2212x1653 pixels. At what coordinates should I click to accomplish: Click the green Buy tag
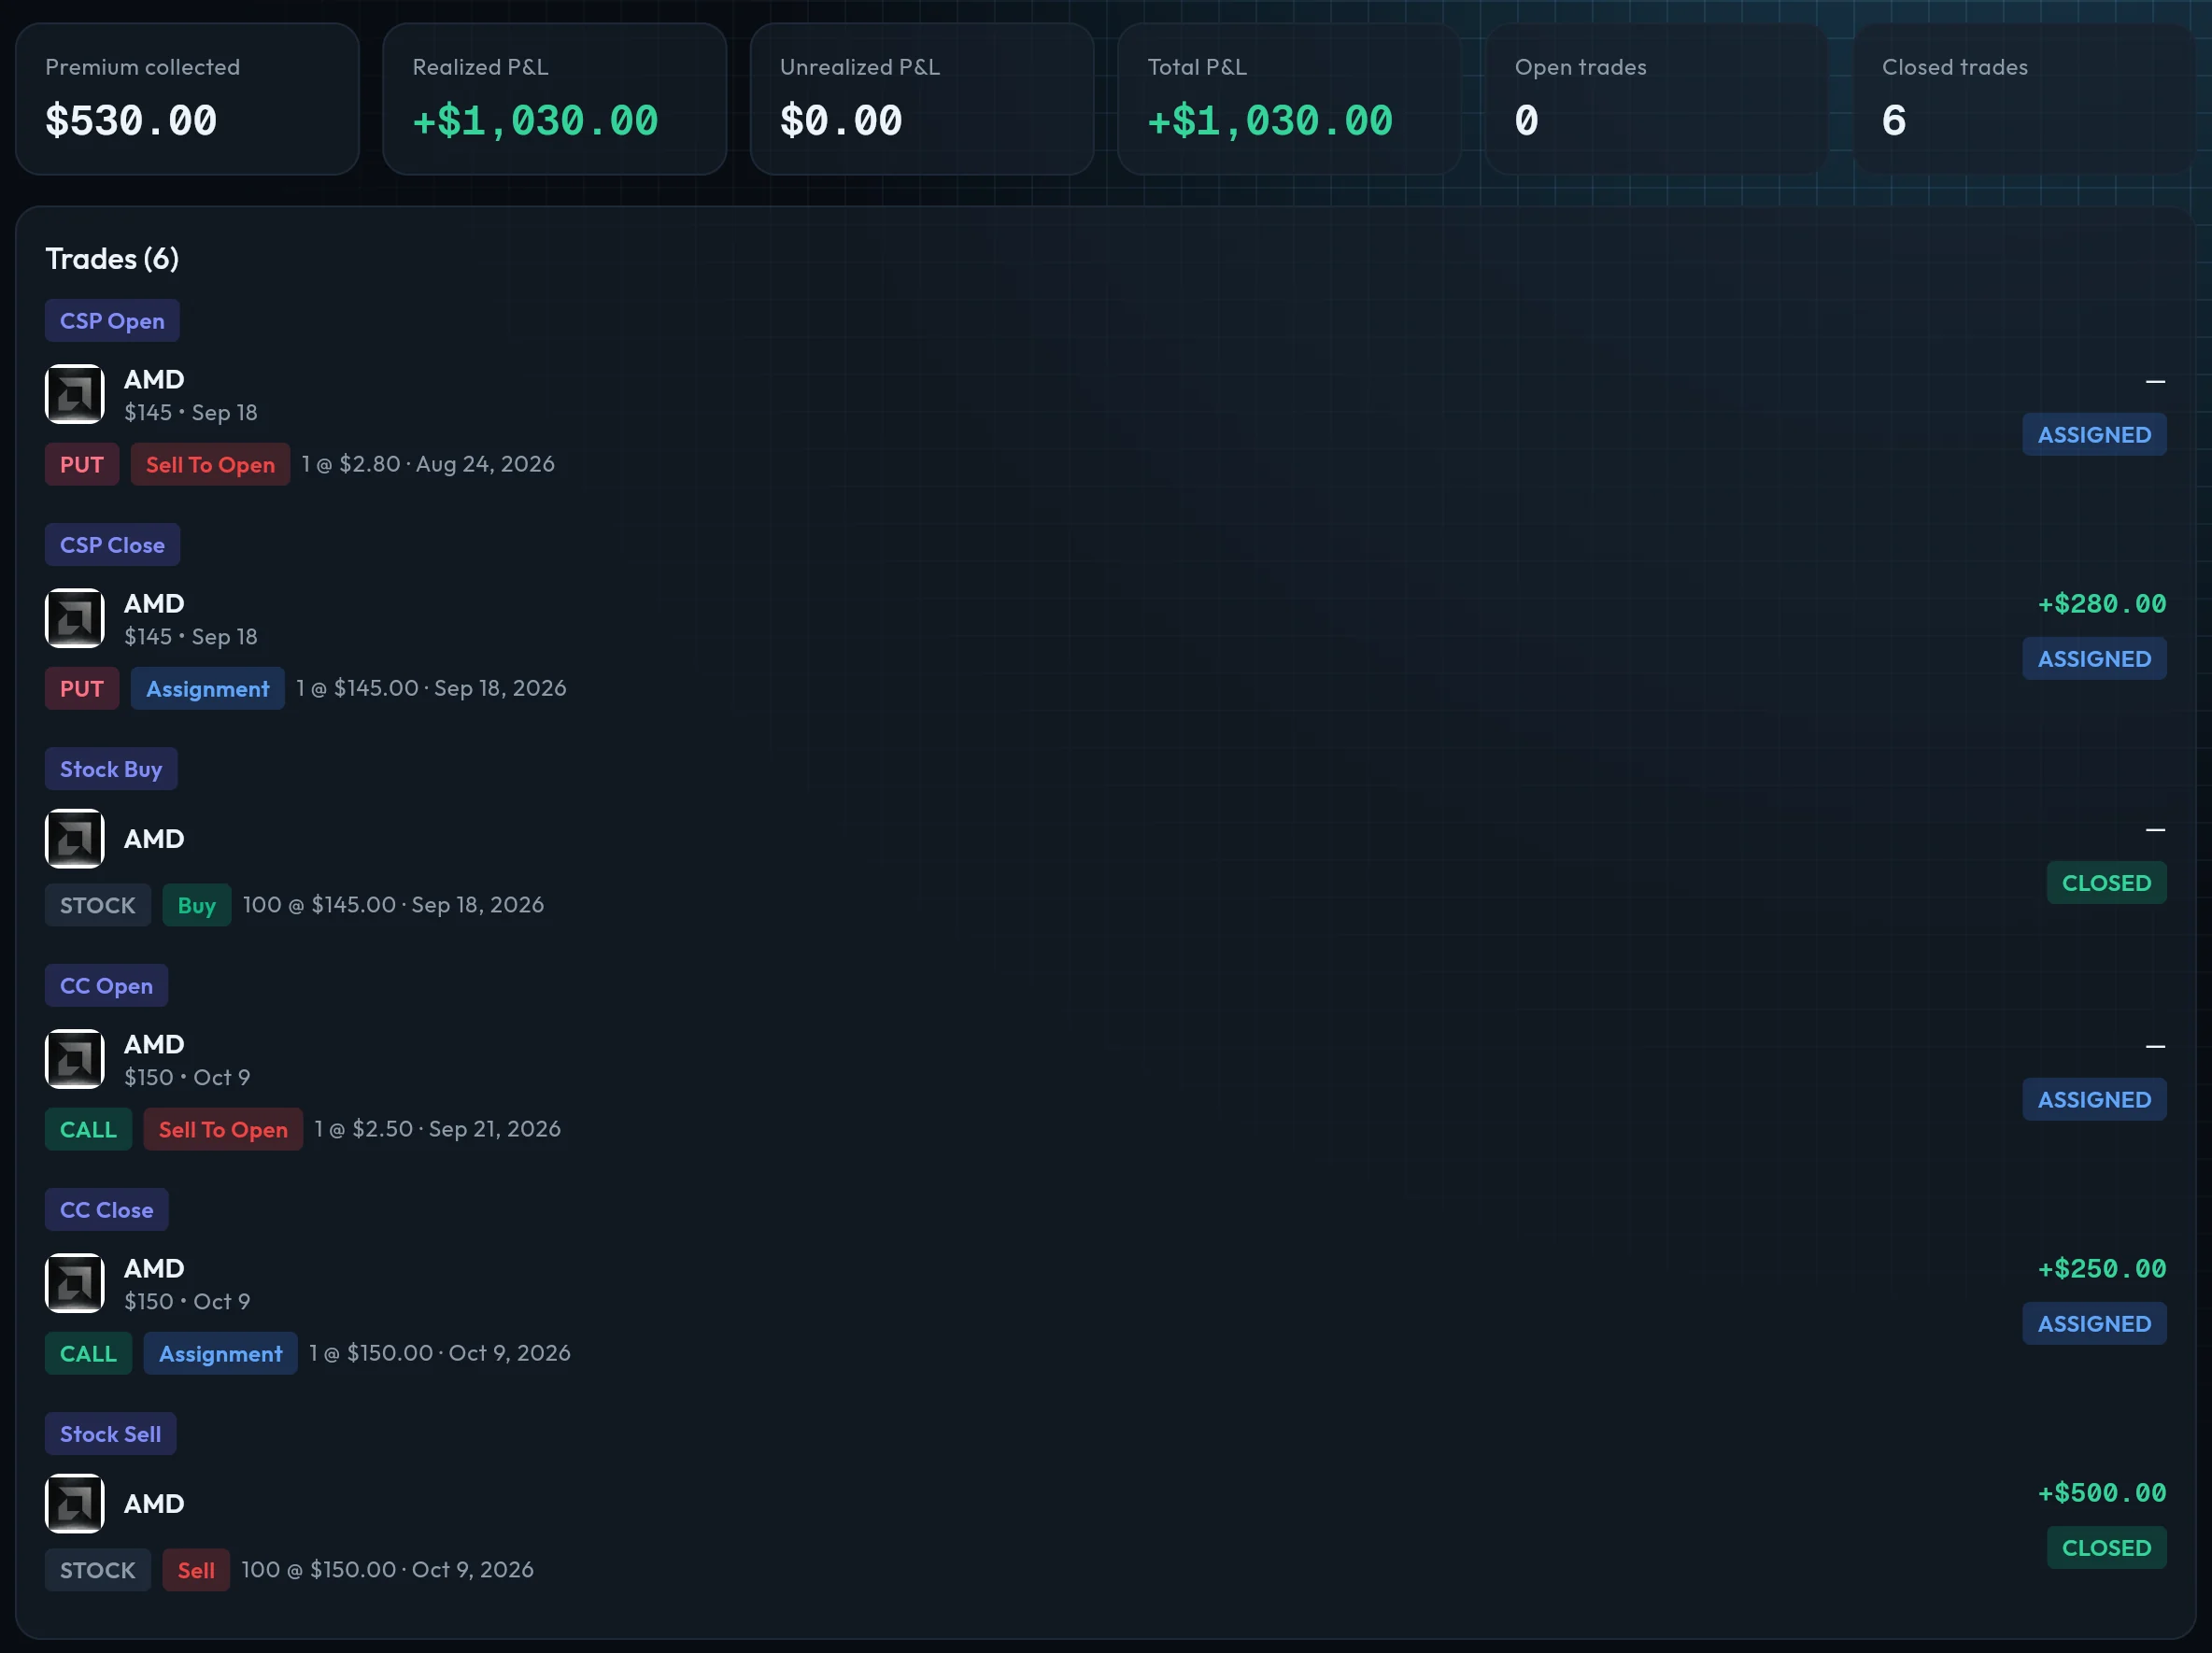(x=196, y=905)
